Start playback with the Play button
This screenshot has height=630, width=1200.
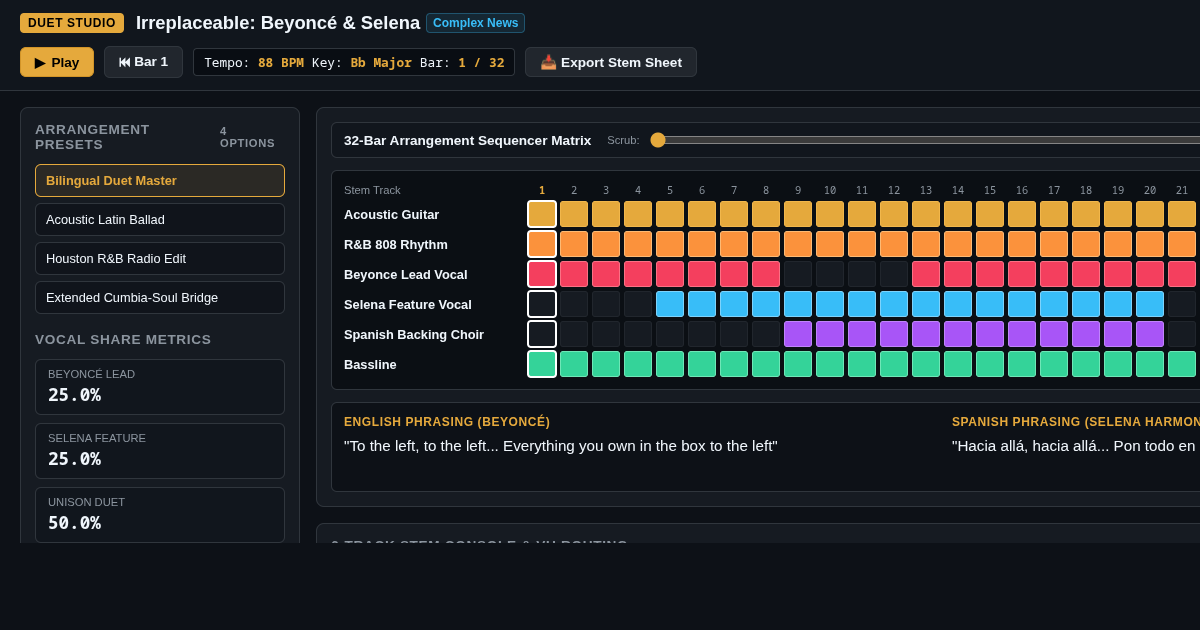tap(57, 62)
